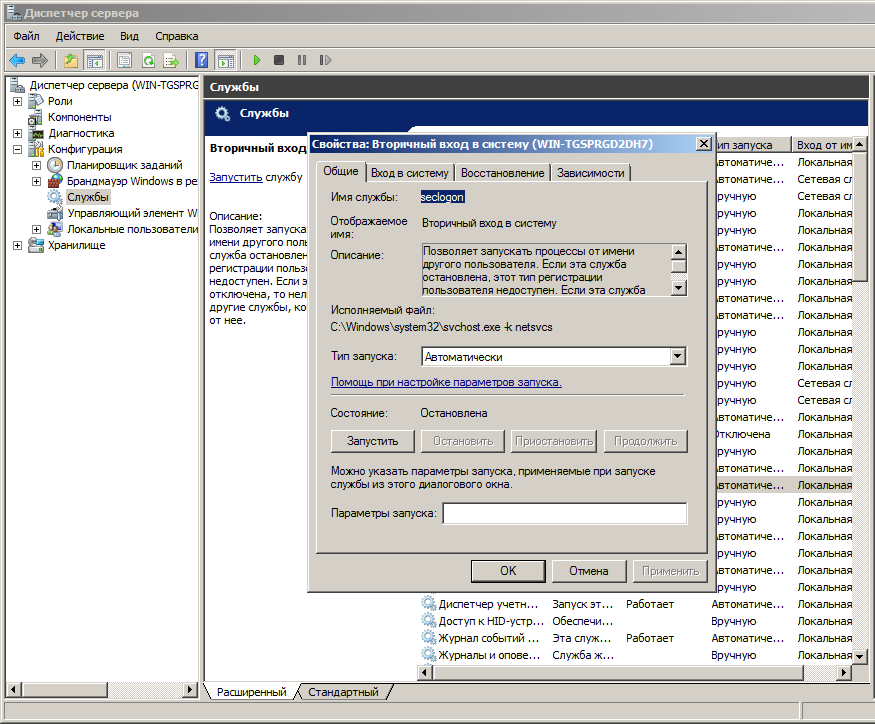The height and width of the screenshot is (724, 875).
Task: Expand the Хранилище tree node
Action: [x=18, y=245]
